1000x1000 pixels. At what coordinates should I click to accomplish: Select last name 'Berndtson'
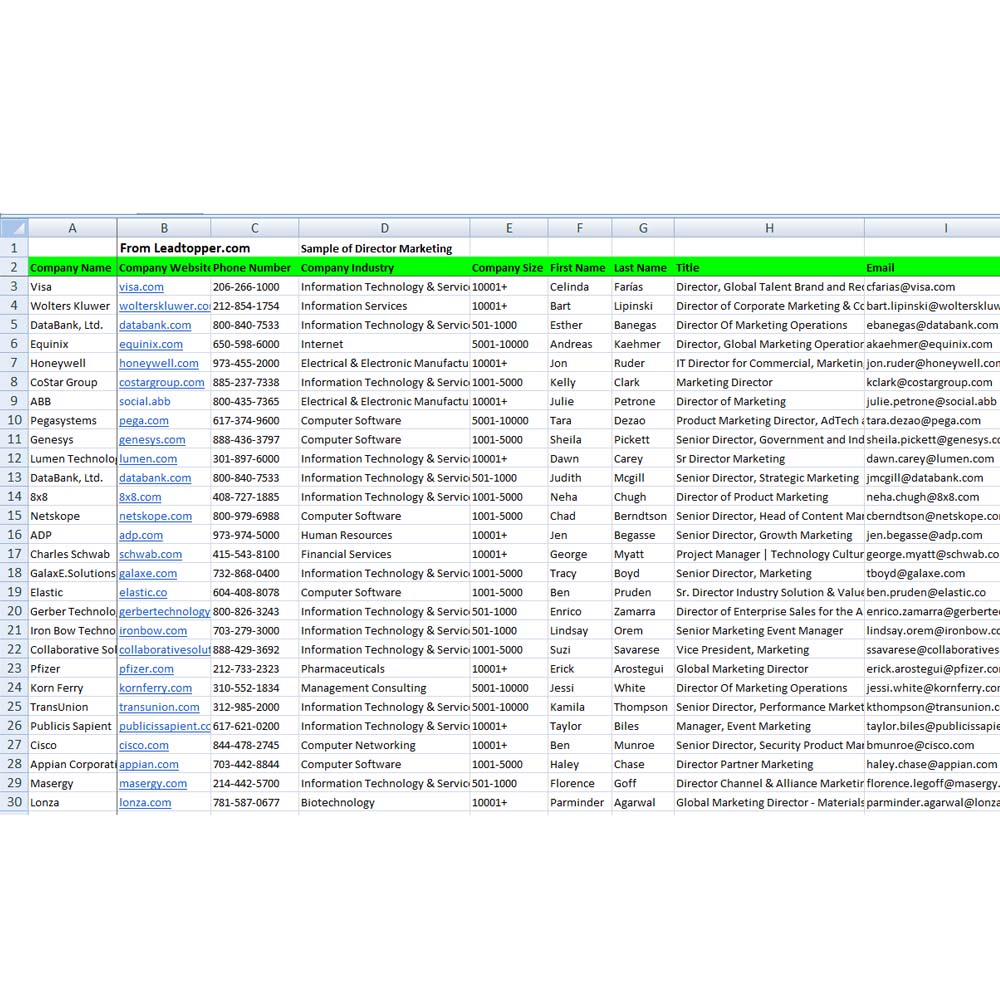pyautogui.click(x=643, y=516)
